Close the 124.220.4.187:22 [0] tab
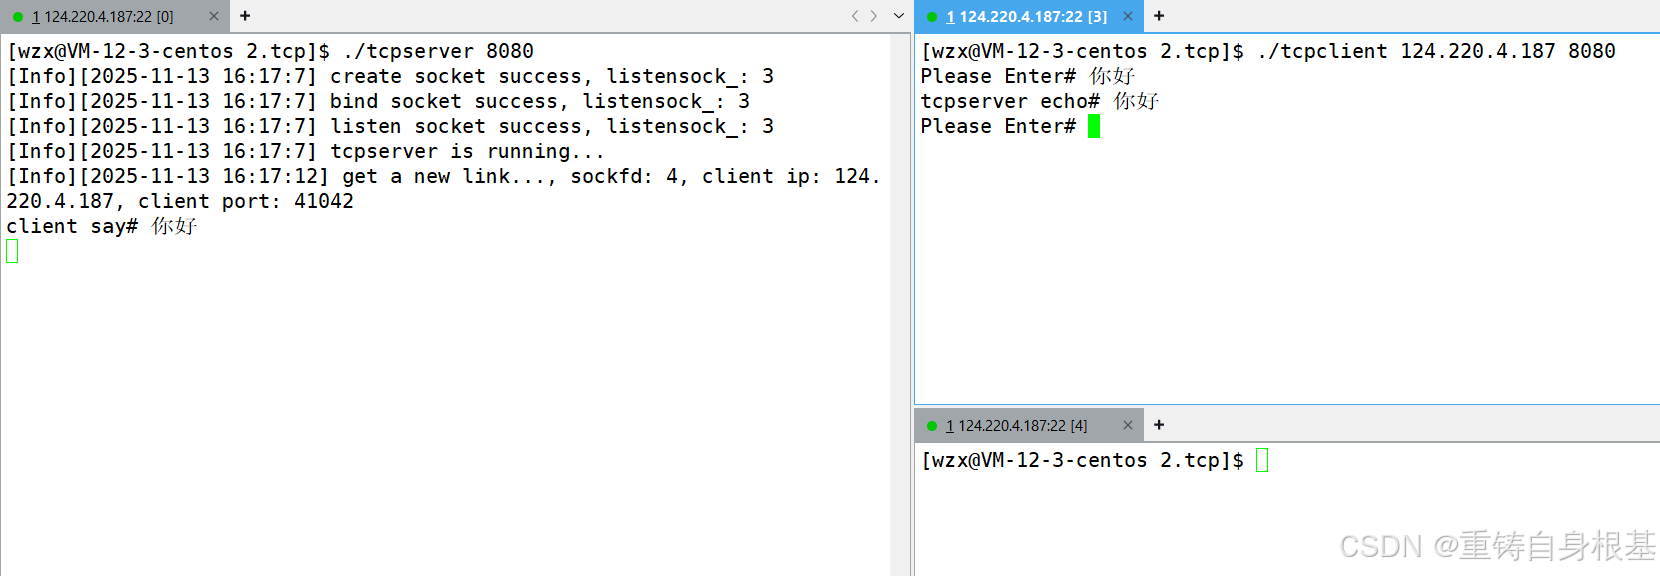Image resolution: width=1660 pixels, height=576 pixels. point(214,16)
